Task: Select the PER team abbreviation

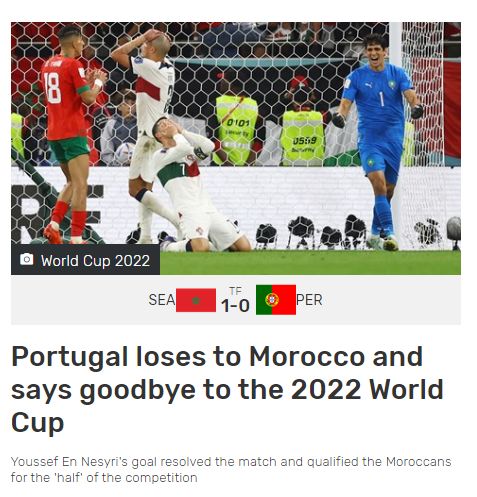Action: pyautogui.click(x=309, y=300)
